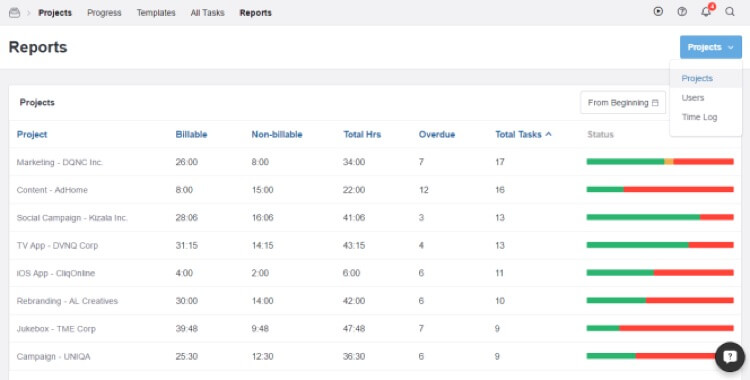Open the Templates tab
750x380 pixels.
tap(156, 13)
